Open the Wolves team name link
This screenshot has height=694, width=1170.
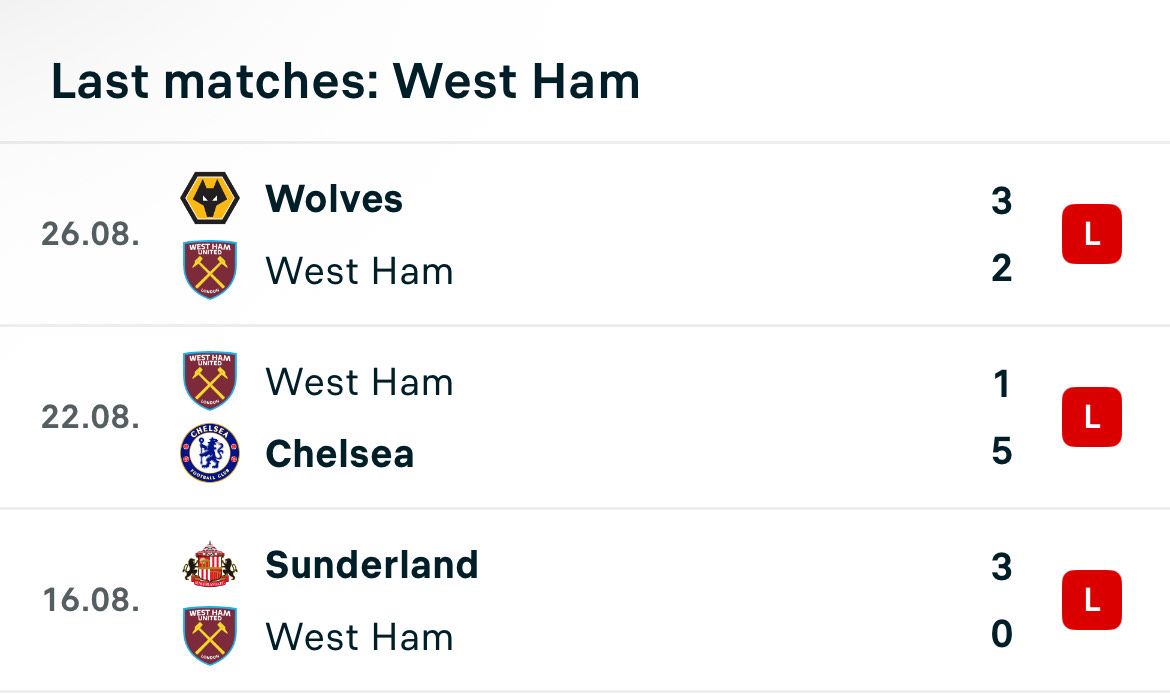click(334, 198)
